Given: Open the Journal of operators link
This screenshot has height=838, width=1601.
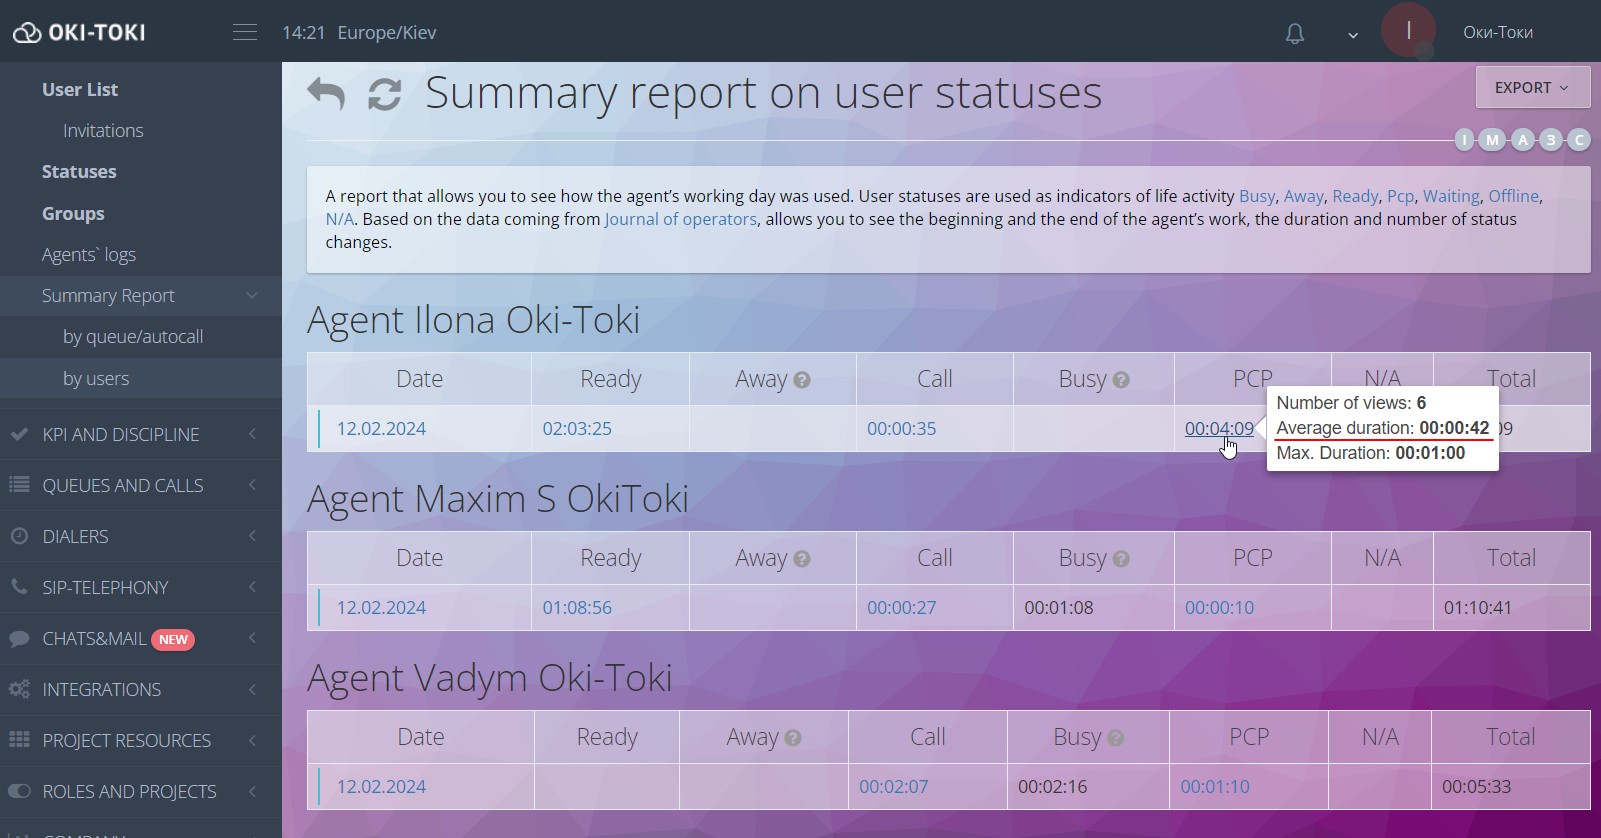Looking at the screenshot, I should pos(680,219).
